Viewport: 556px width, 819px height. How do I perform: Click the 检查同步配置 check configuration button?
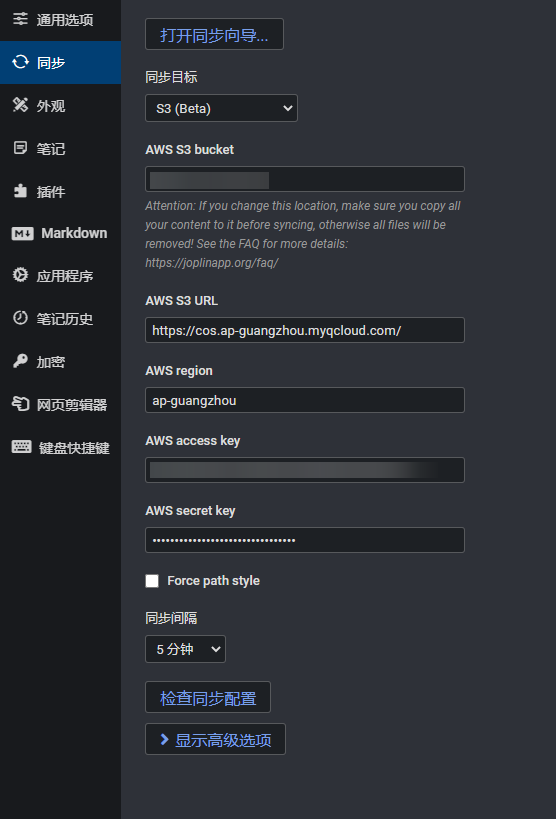pyautogui.click(x=208, y=697)
